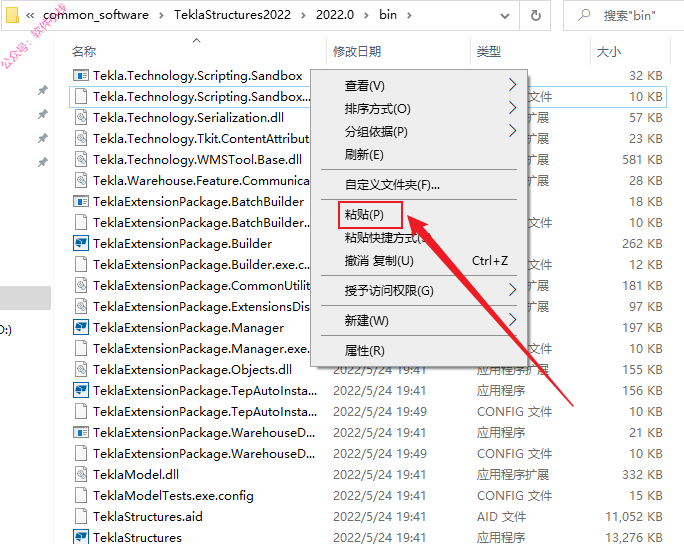684x544 pixels.
Task: Expand the chevron after bin breadcrumb
Action: point(409,15)
